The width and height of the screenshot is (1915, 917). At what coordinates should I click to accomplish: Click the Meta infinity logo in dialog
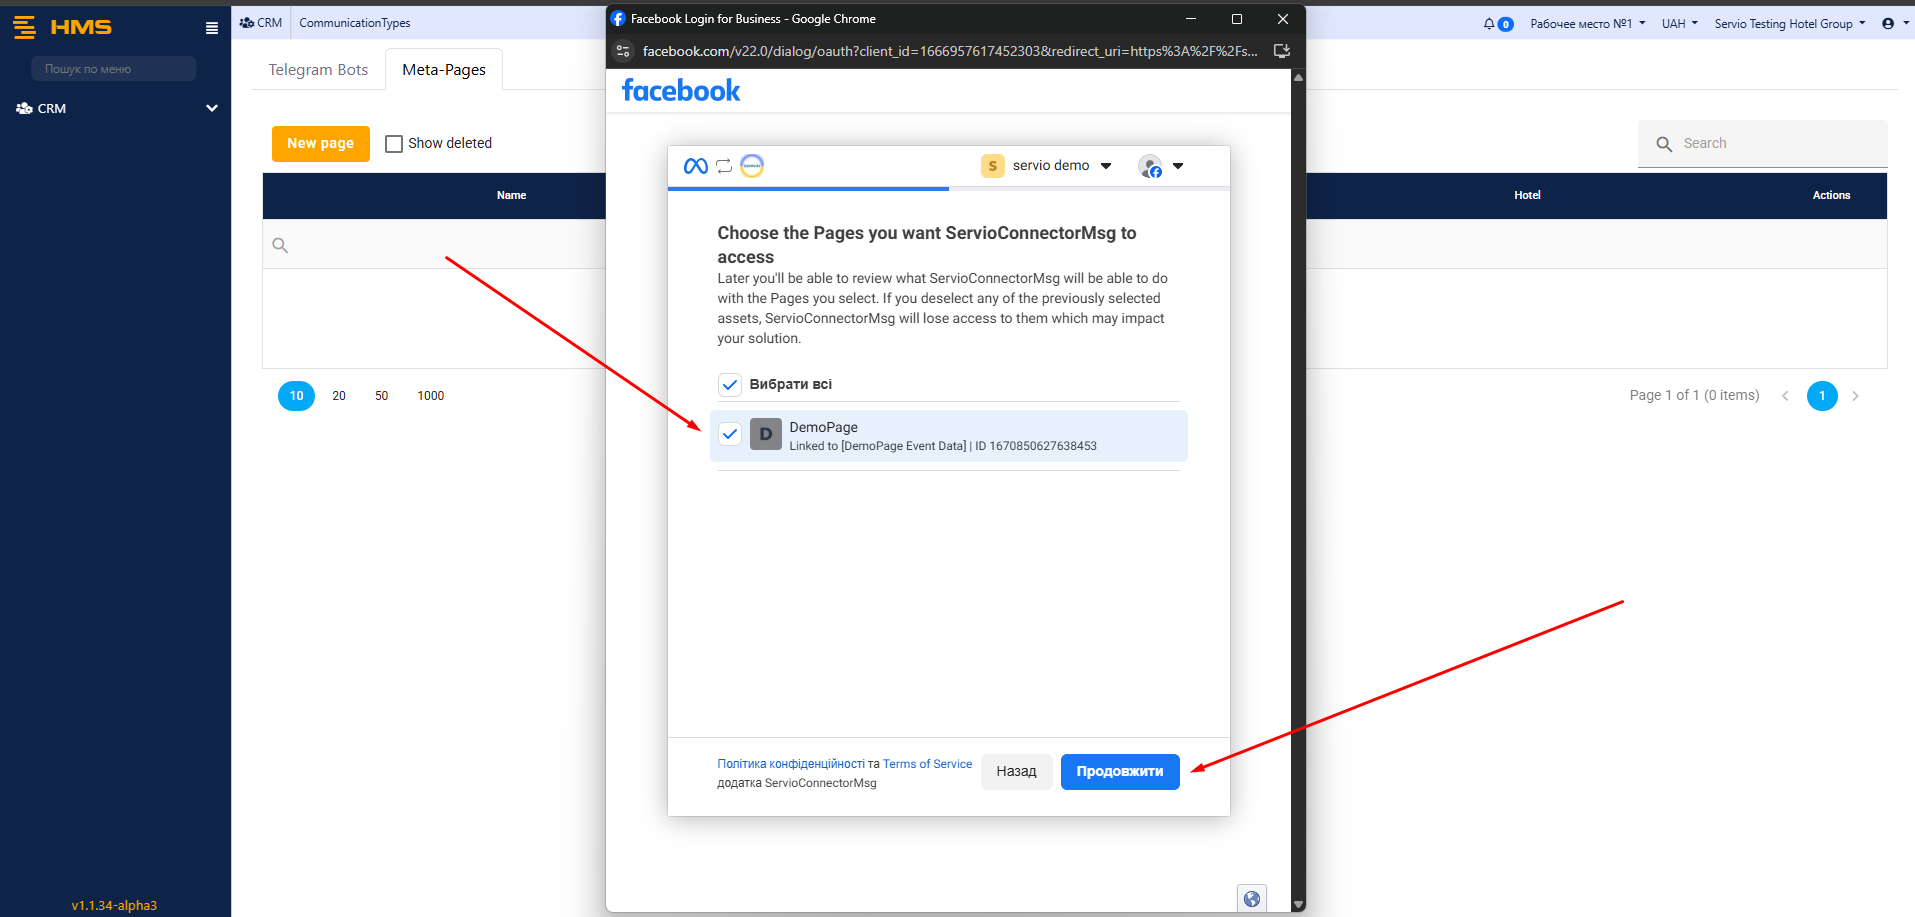click(x=695, y=166)
